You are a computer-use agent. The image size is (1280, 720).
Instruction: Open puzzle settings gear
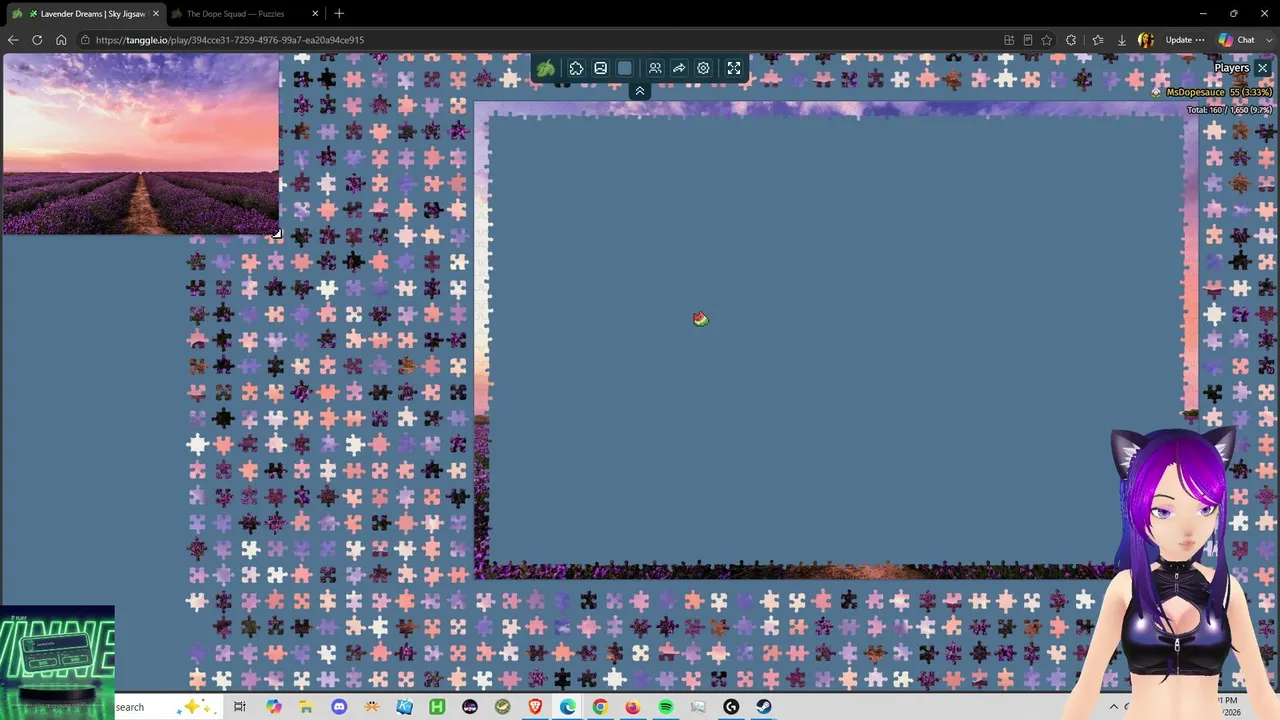coord(703,68)
